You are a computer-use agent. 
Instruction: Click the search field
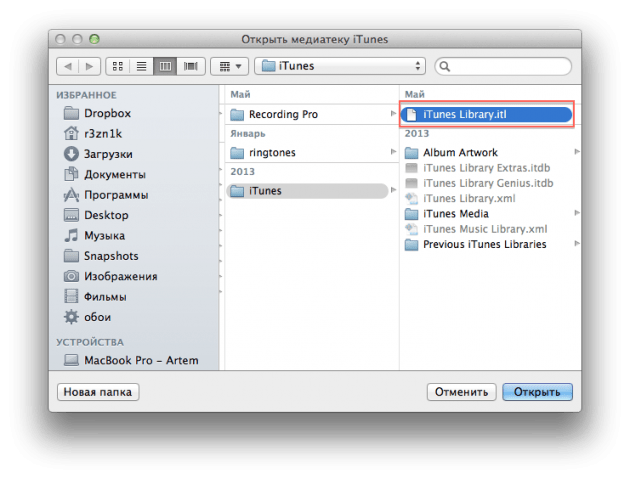pos(503,66)
